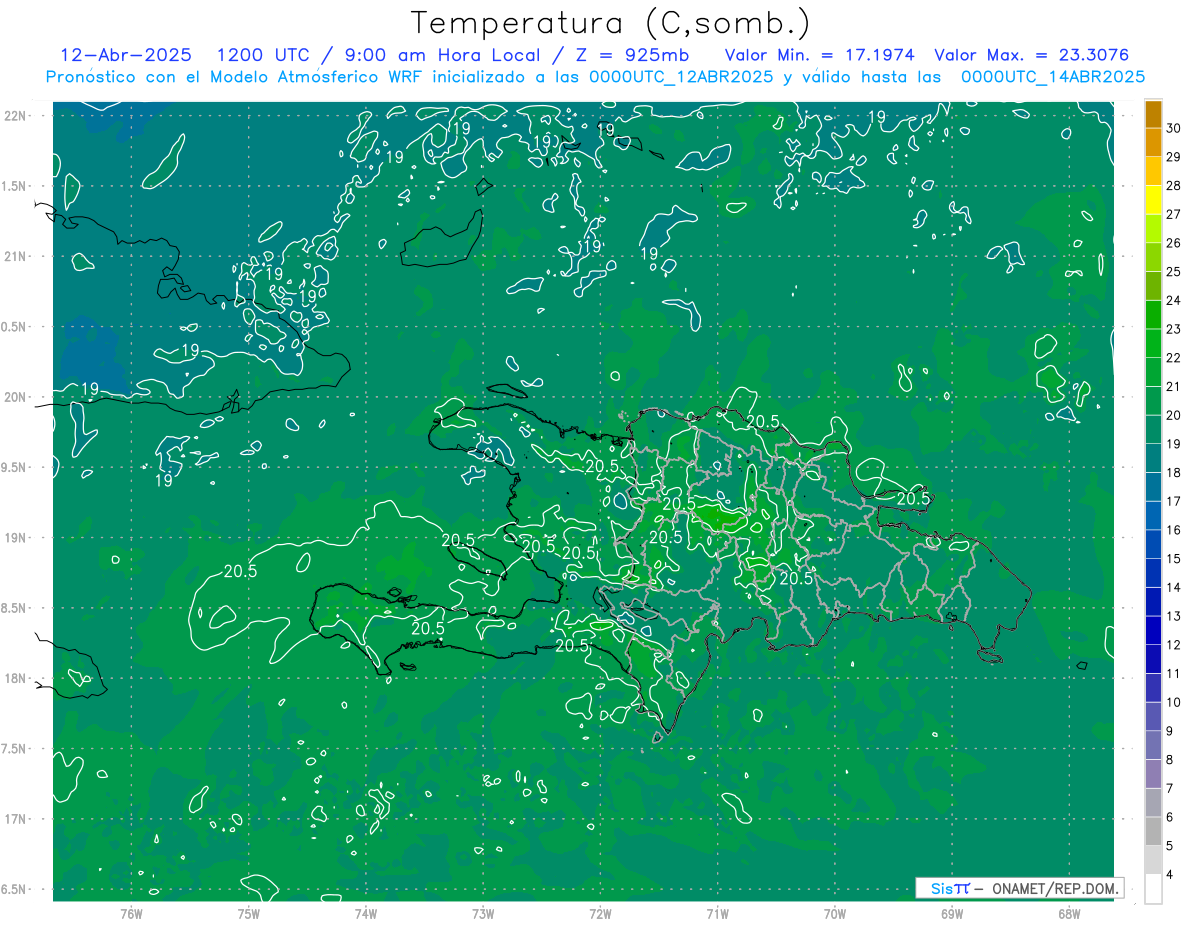Screen dimensions: 1200x927
Task: Click the '76W' longitude axis label
Action: (131, 914)
